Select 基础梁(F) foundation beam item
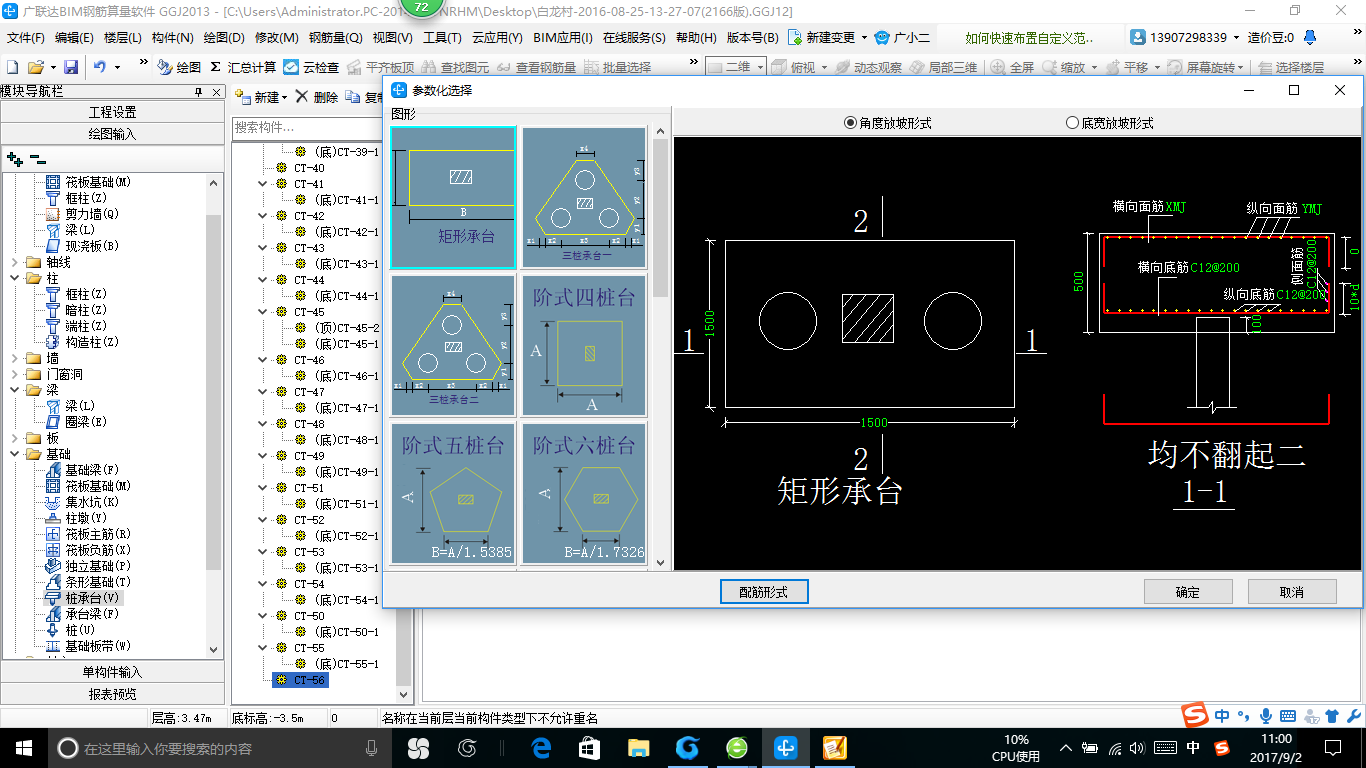This screenshot has height=768, width=1366. 82,470
